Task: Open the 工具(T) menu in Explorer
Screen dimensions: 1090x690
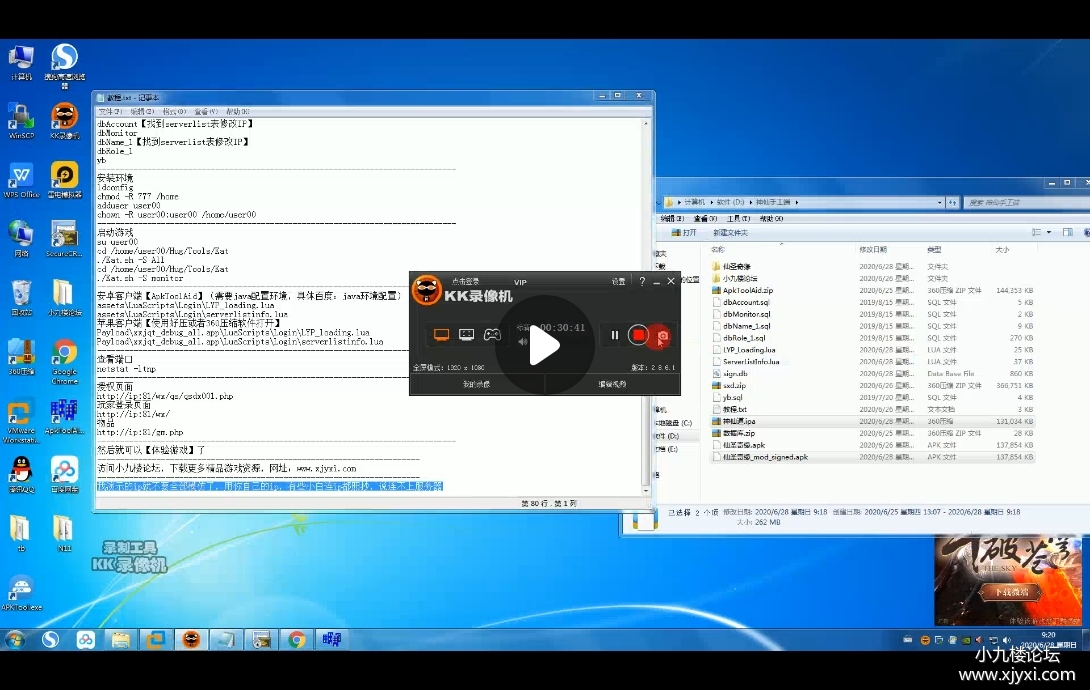Action: point(738,218)
